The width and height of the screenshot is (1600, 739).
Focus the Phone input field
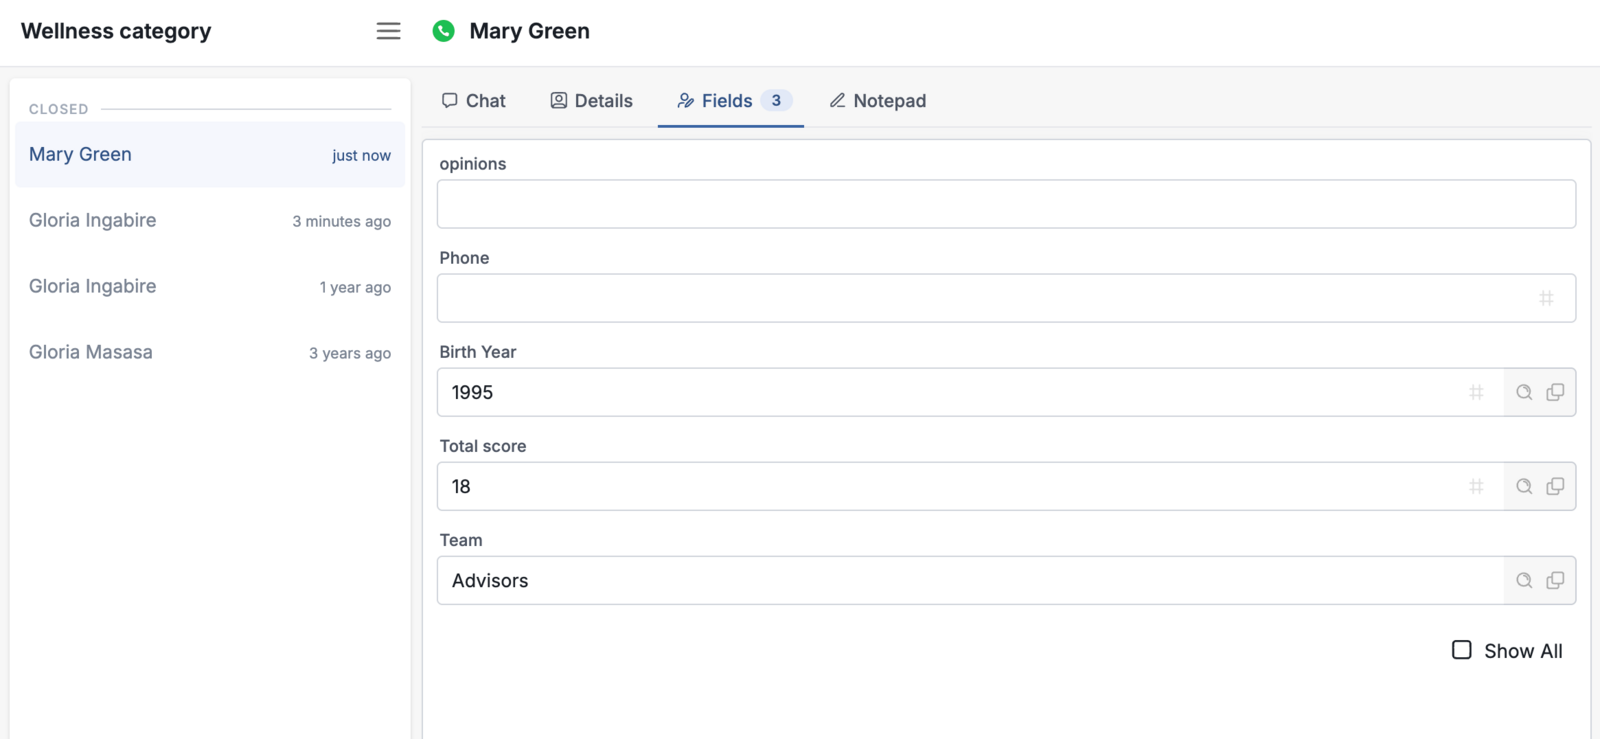pos(1006,298)
